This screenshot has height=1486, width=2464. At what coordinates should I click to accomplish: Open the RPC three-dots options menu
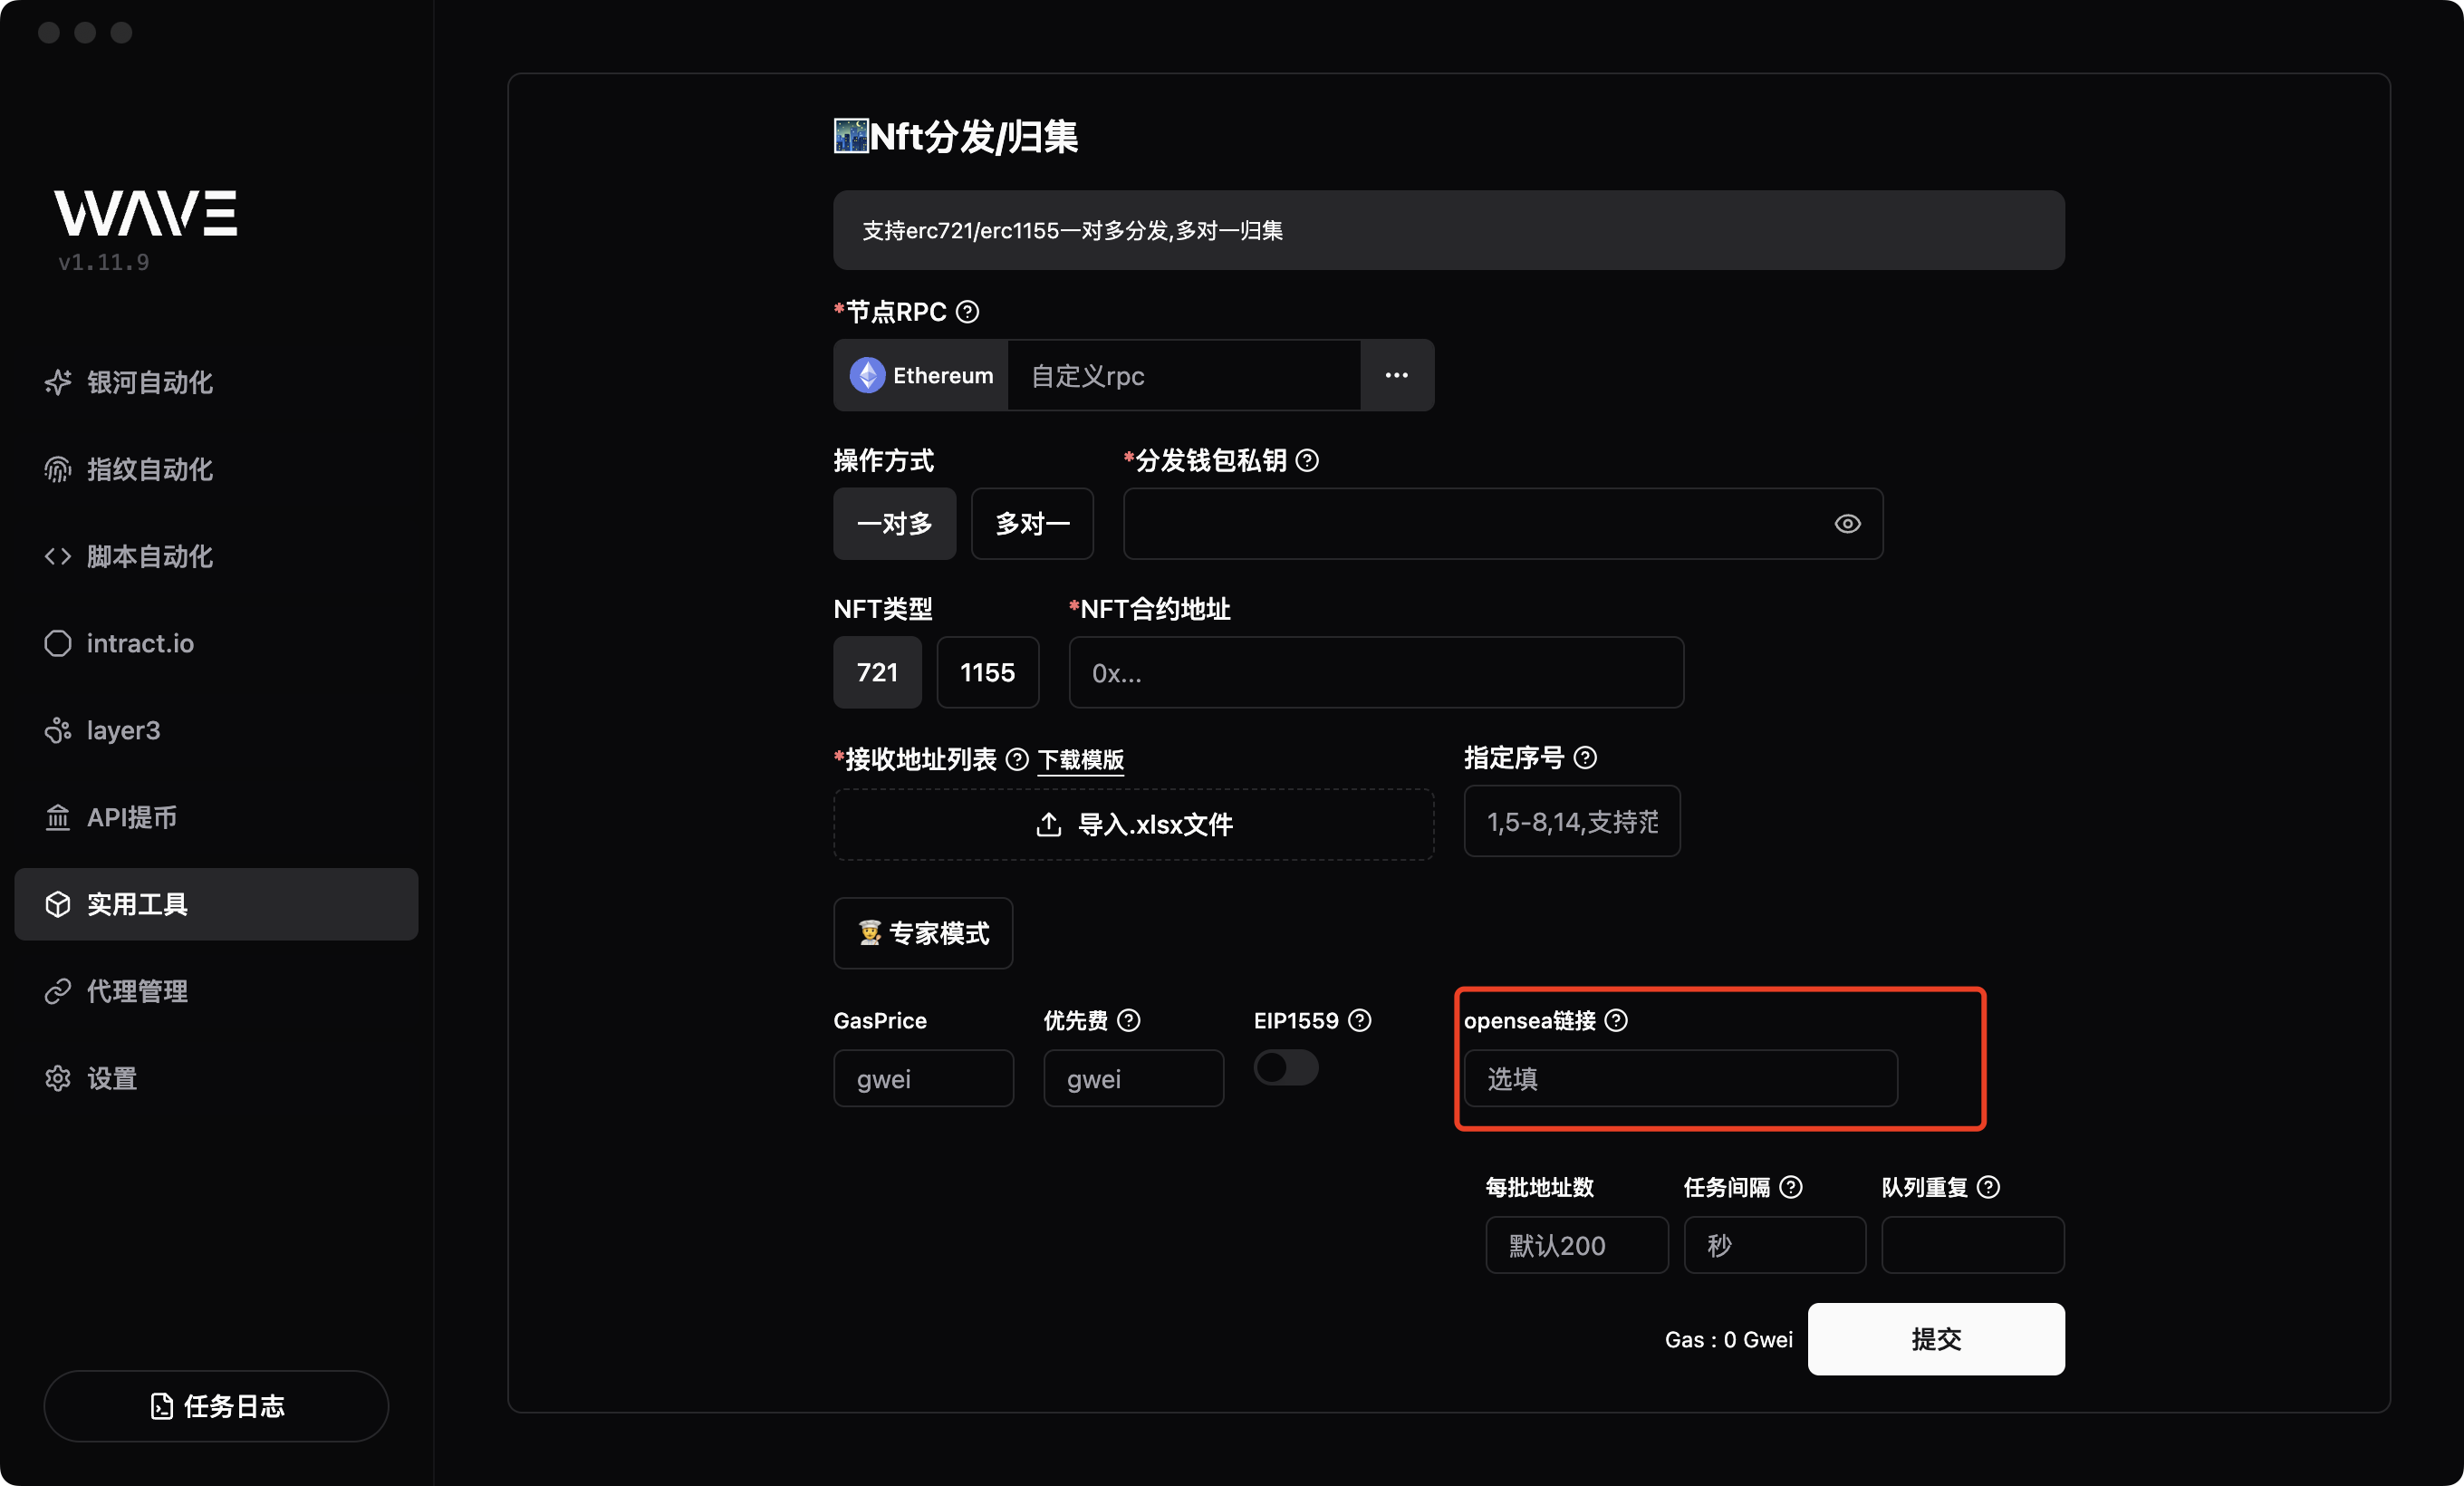(x=1396, y=376)
